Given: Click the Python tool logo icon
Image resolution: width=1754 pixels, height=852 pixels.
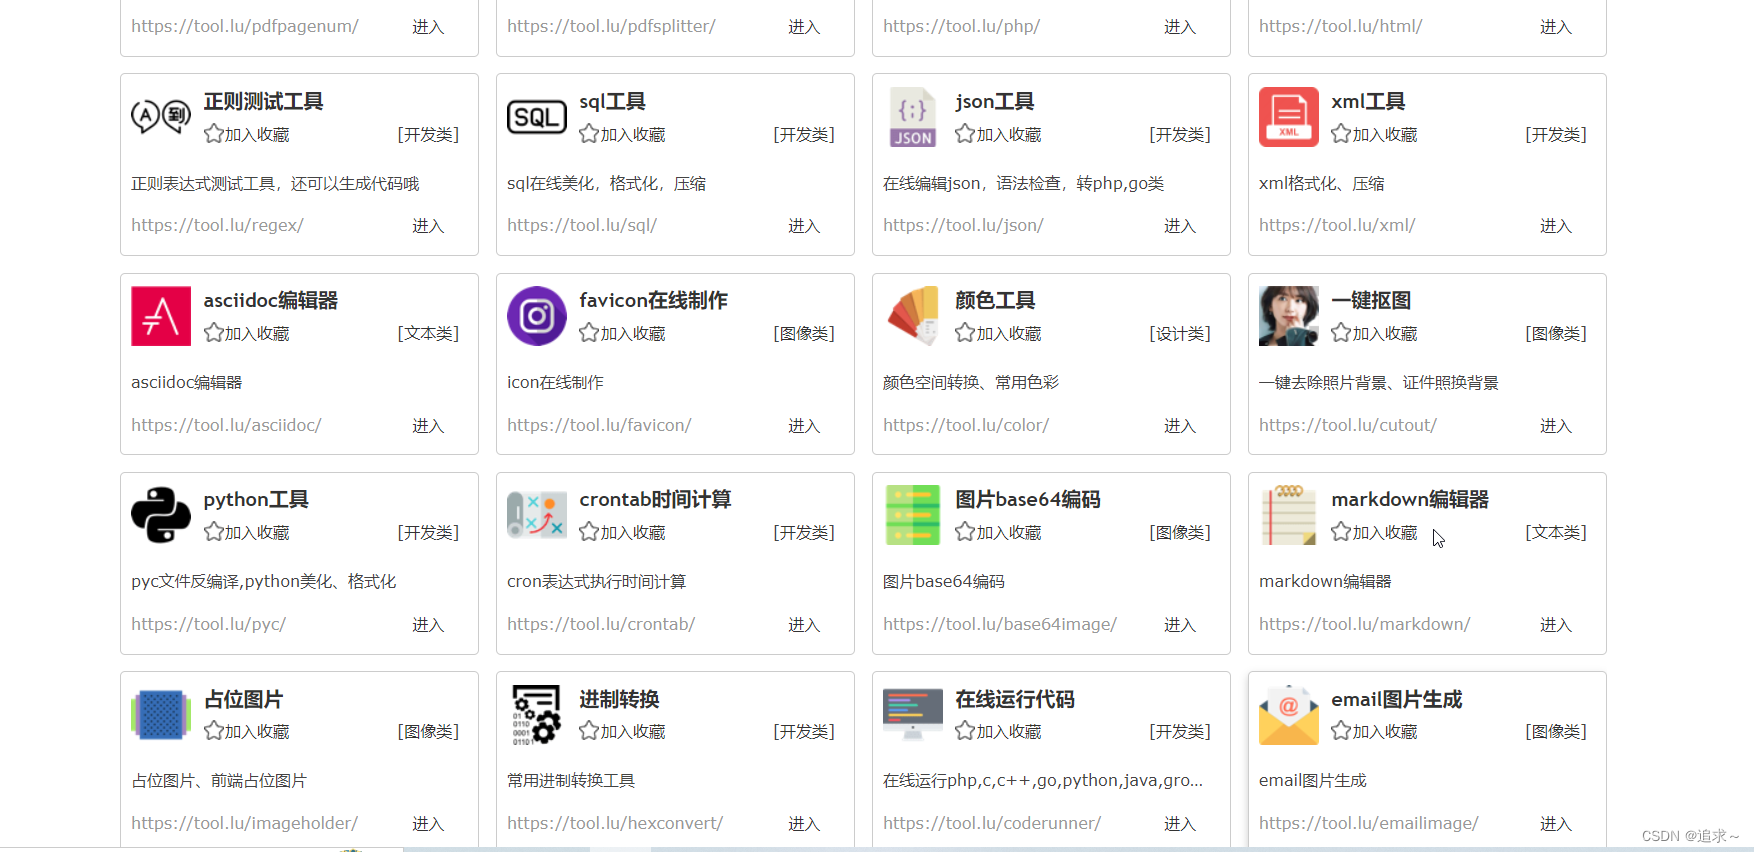Looking at the screenshot, I should point(161,515).
